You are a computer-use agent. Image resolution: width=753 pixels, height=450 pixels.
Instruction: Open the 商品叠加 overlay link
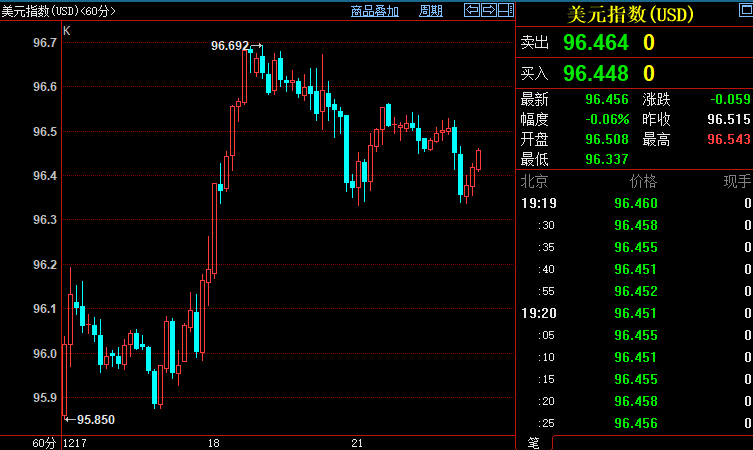(374, 11)
